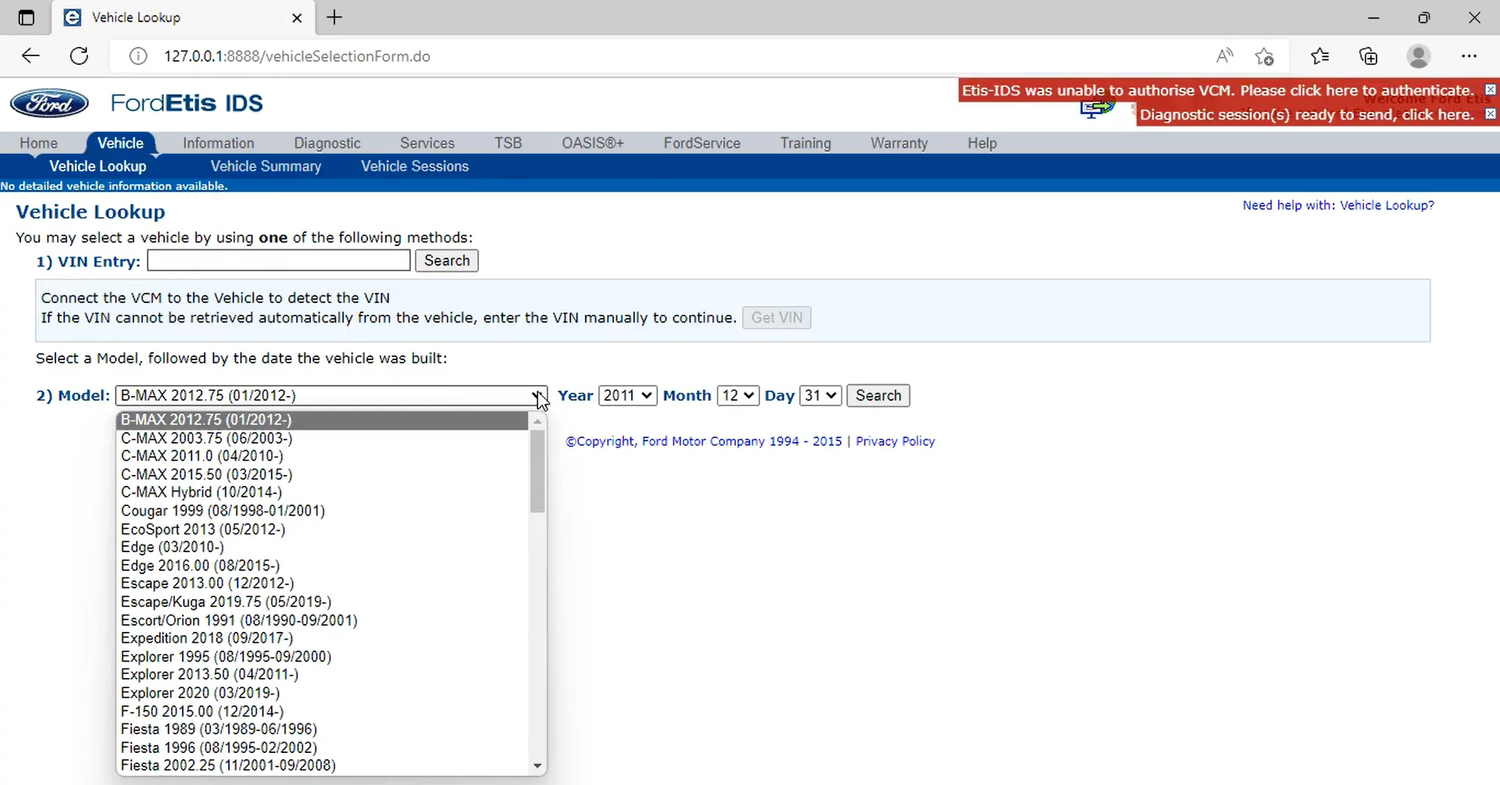
Task: Switch to the Vehicle Summary sub-tab
Action: click(265, 166)
